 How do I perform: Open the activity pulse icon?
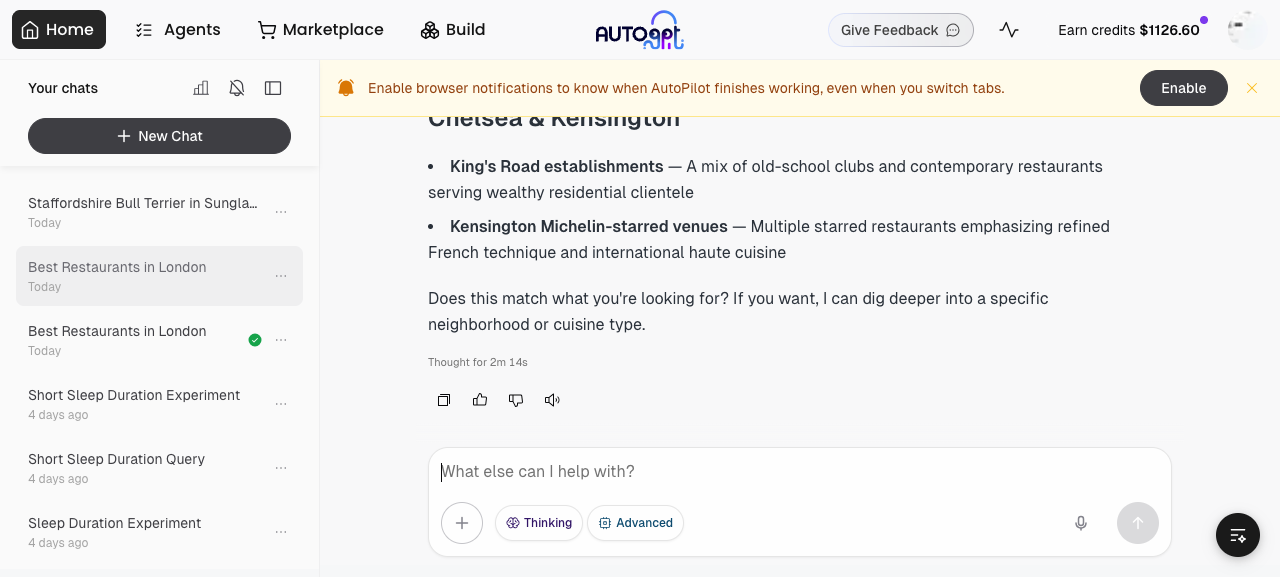point(1009,30)
